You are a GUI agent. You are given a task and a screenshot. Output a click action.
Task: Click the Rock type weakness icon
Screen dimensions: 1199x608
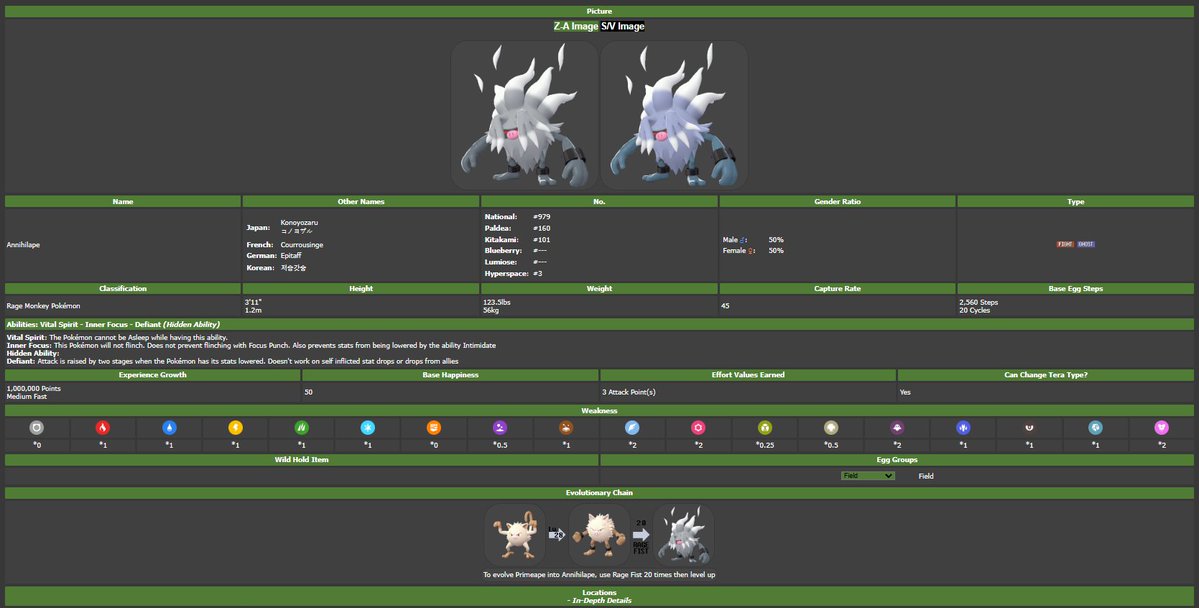coord(831,428)
